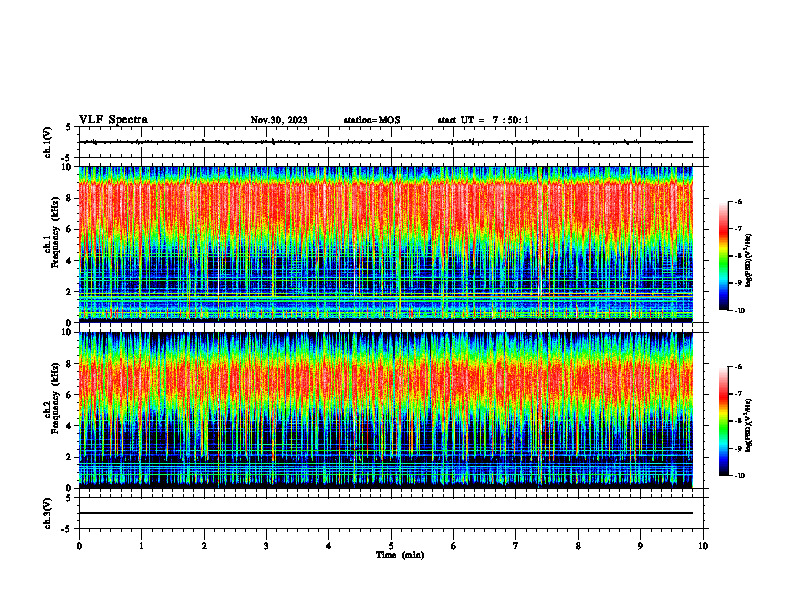
Task: Click the "VLF Spectra" plot title
Action: 113,120
